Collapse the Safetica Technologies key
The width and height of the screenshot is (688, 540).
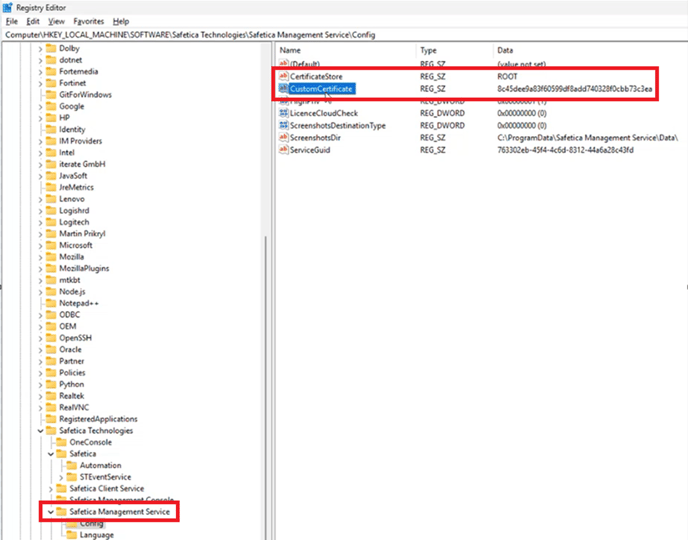coord(40,431)
